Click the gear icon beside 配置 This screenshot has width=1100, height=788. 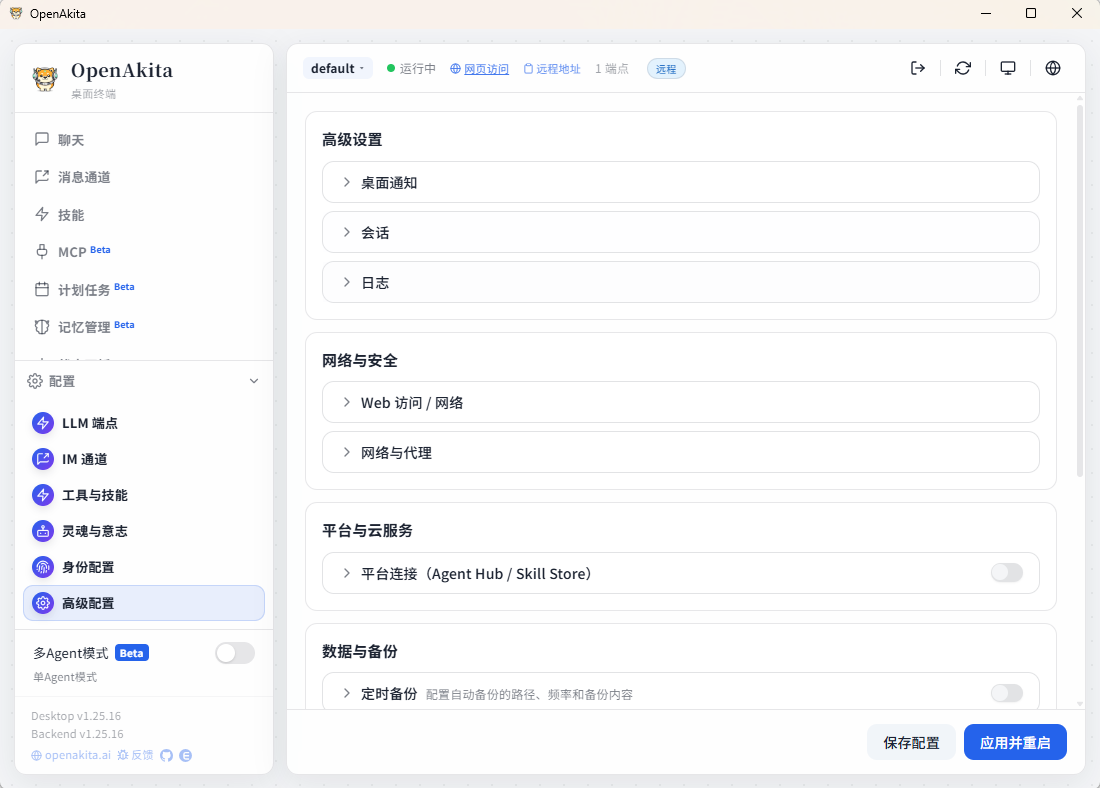pyautogui.click(x=35, y=381)
